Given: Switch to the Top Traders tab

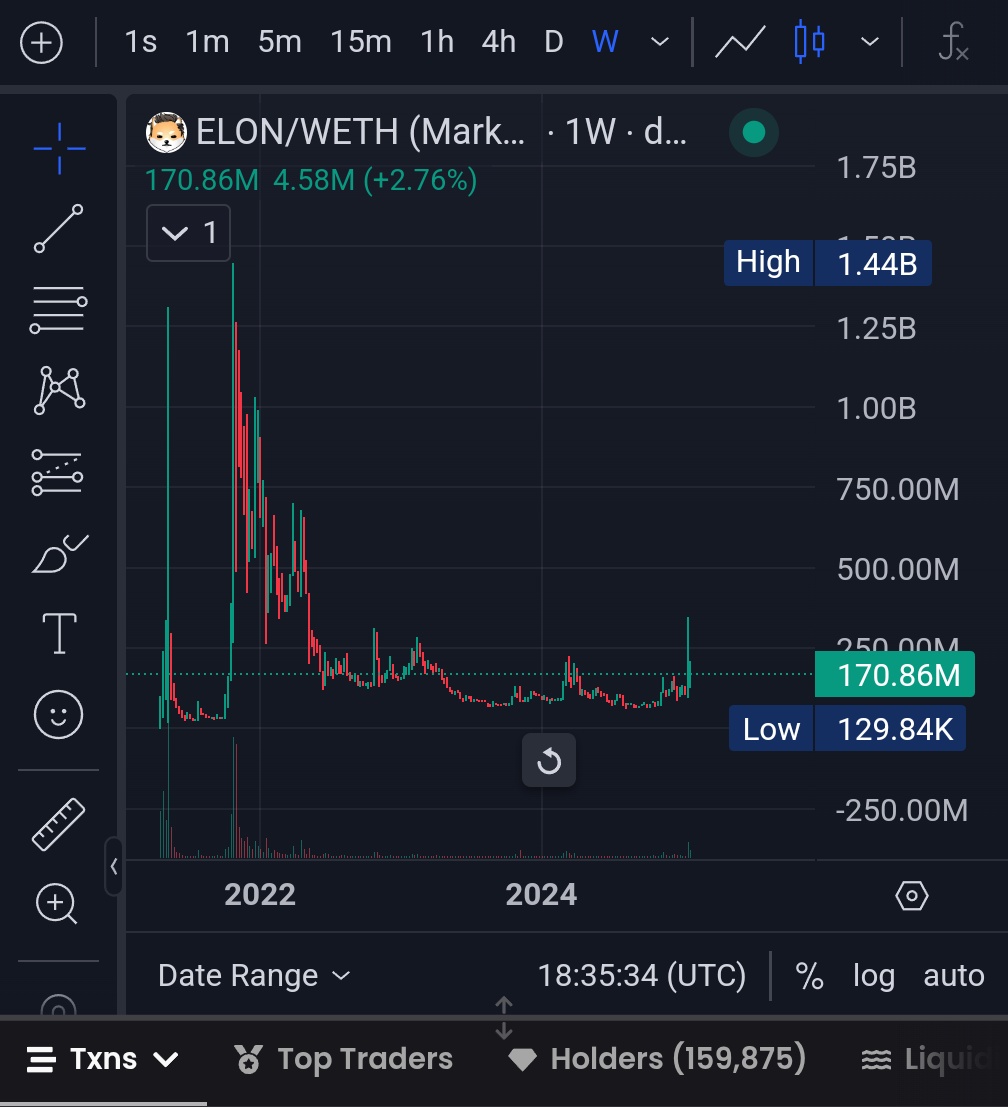Looking at the screenshot, I should (x=343, y=1059).
